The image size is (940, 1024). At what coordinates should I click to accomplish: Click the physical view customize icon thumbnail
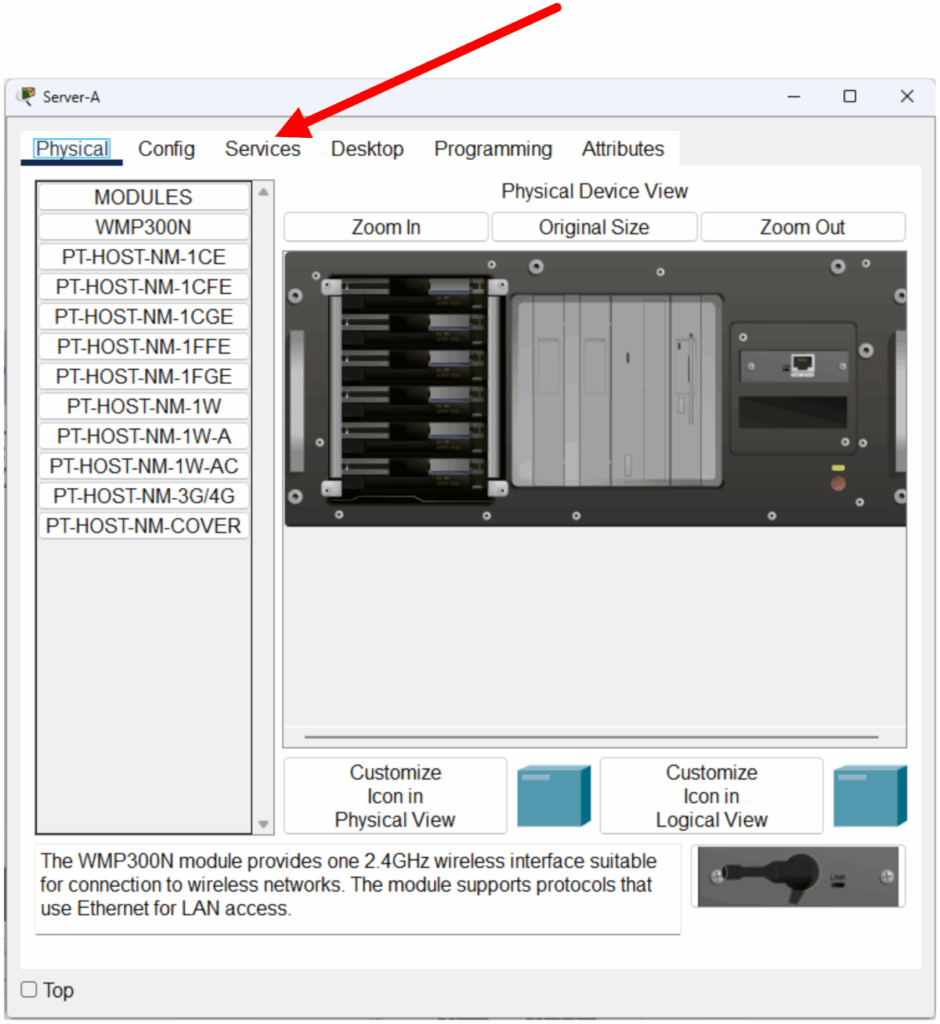tap(553, 796)
